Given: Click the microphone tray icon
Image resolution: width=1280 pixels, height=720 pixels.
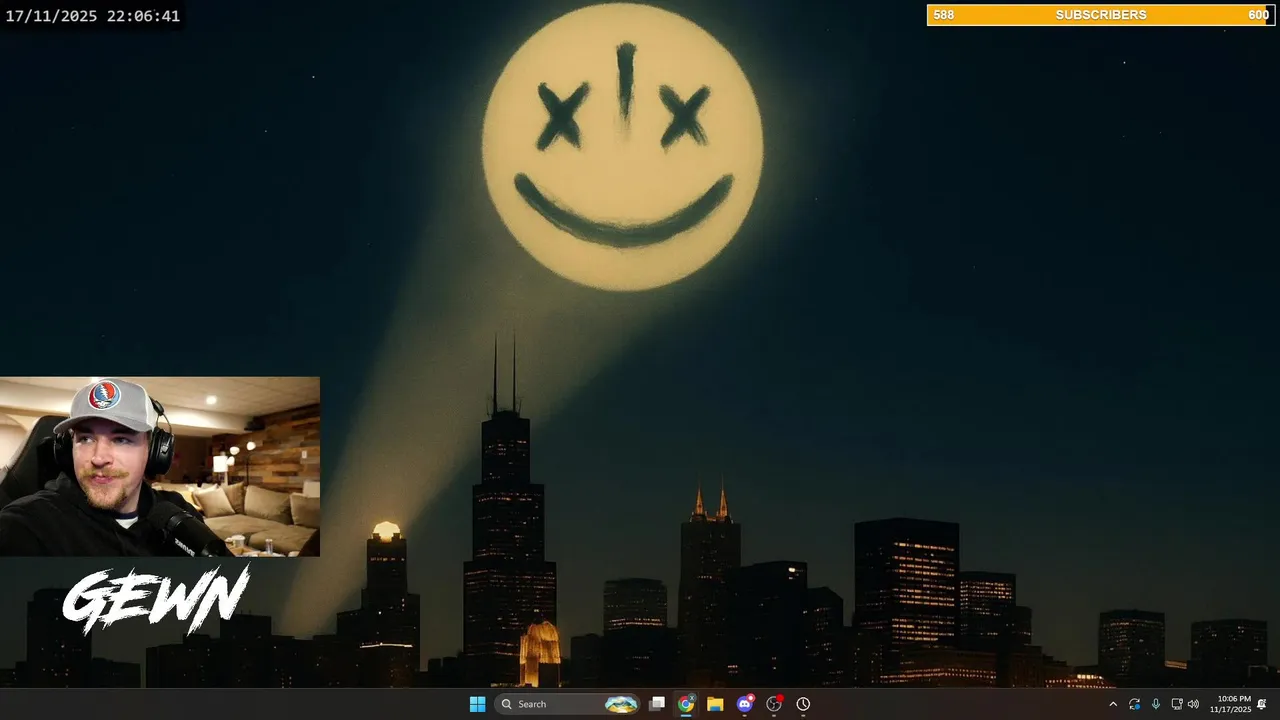Looking at the screenshot, I should 1156,704.
